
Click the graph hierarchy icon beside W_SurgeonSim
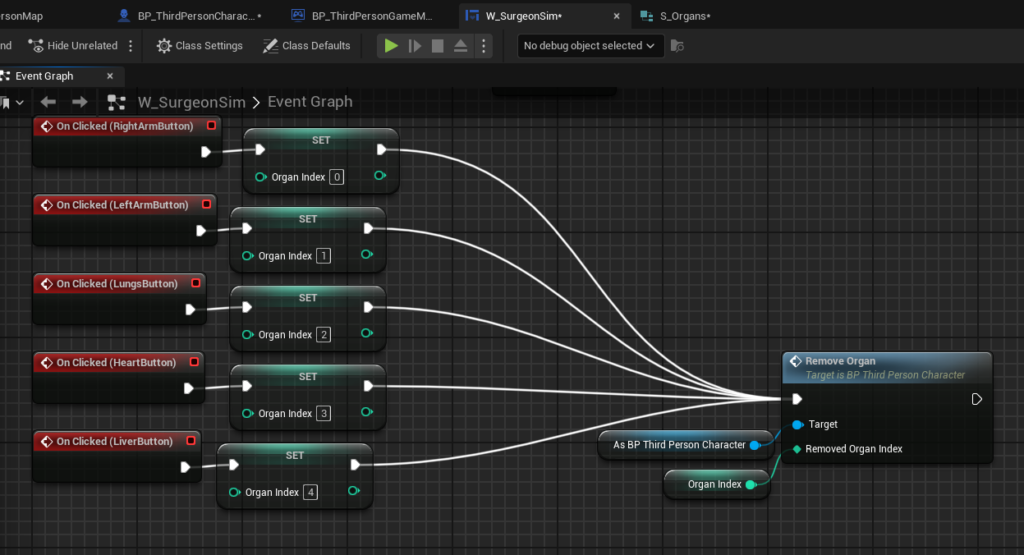pos(117,102)
